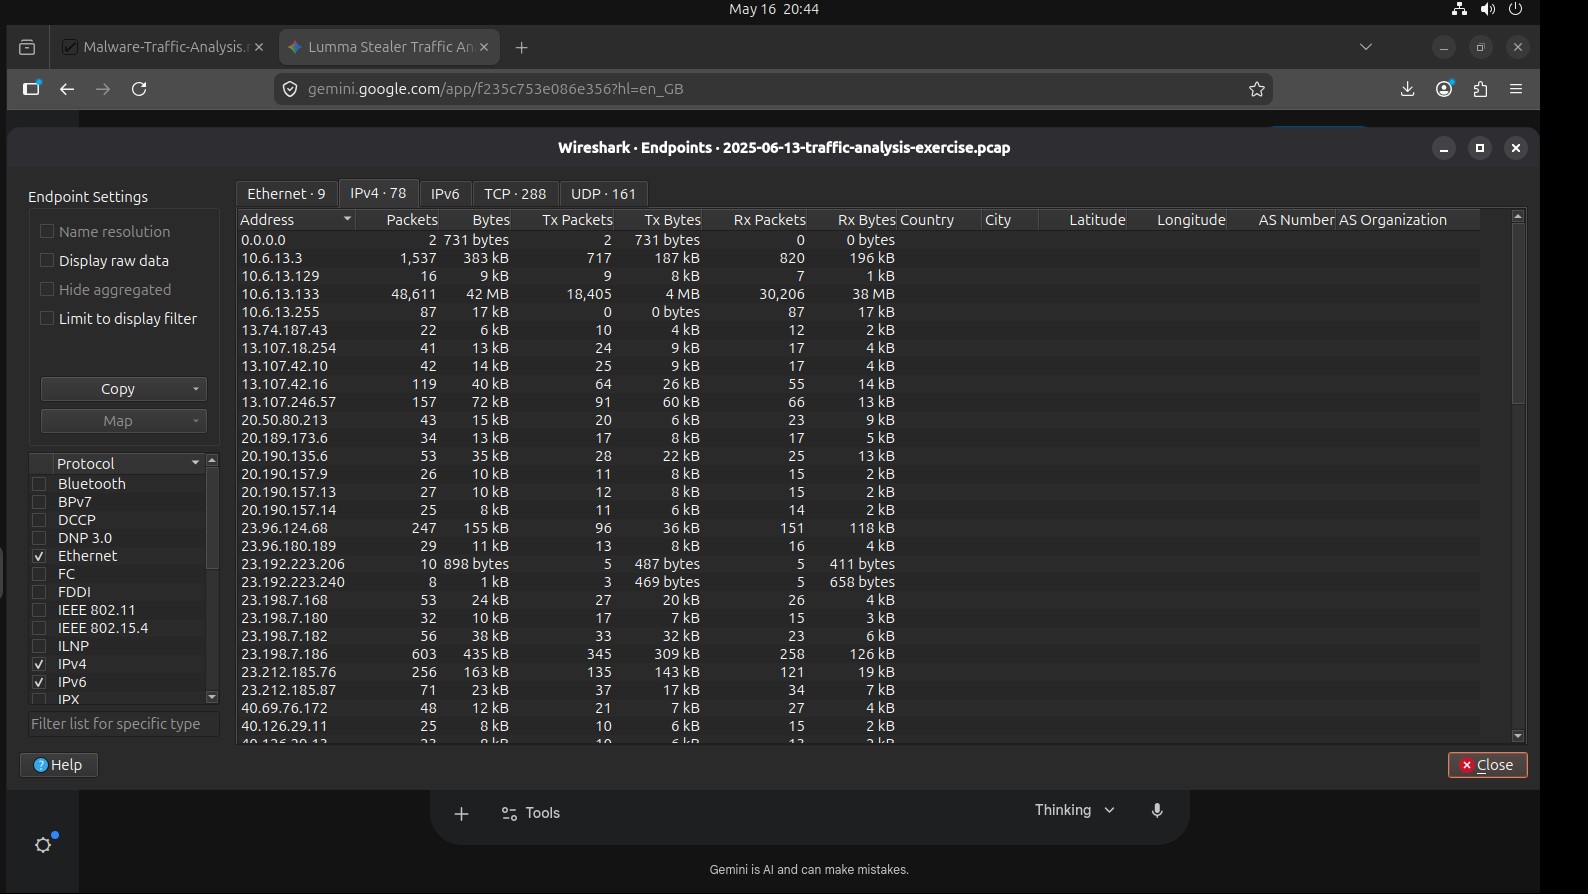Open the Map dropdown button
The width and height of the screenshot is (1588, 894).
click(124, 421)
